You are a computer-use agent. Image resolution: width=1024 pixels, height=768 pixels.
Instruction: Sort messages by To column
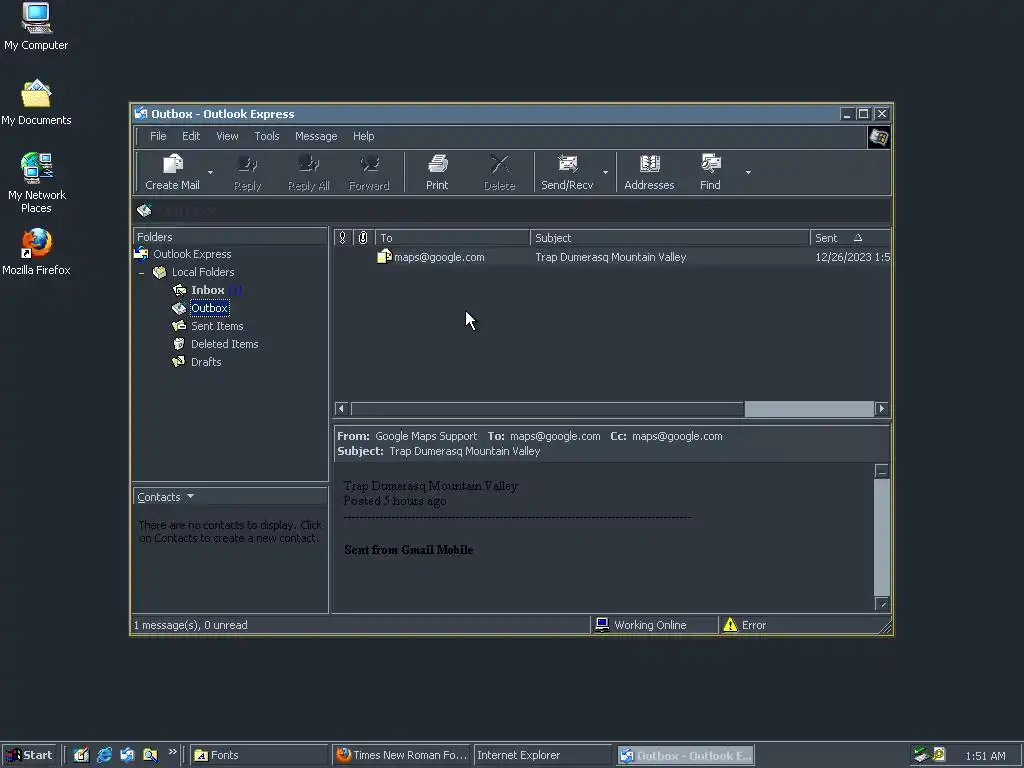tap(453, 238)
